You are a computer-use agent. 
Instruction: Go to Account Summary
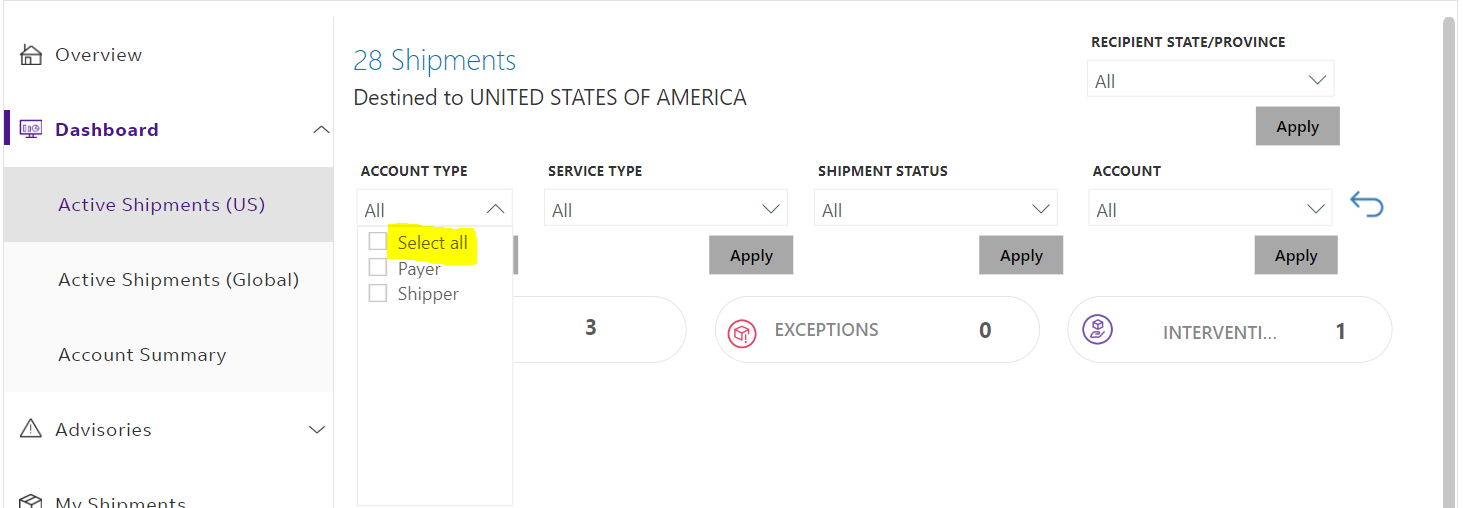pos(142,355)
